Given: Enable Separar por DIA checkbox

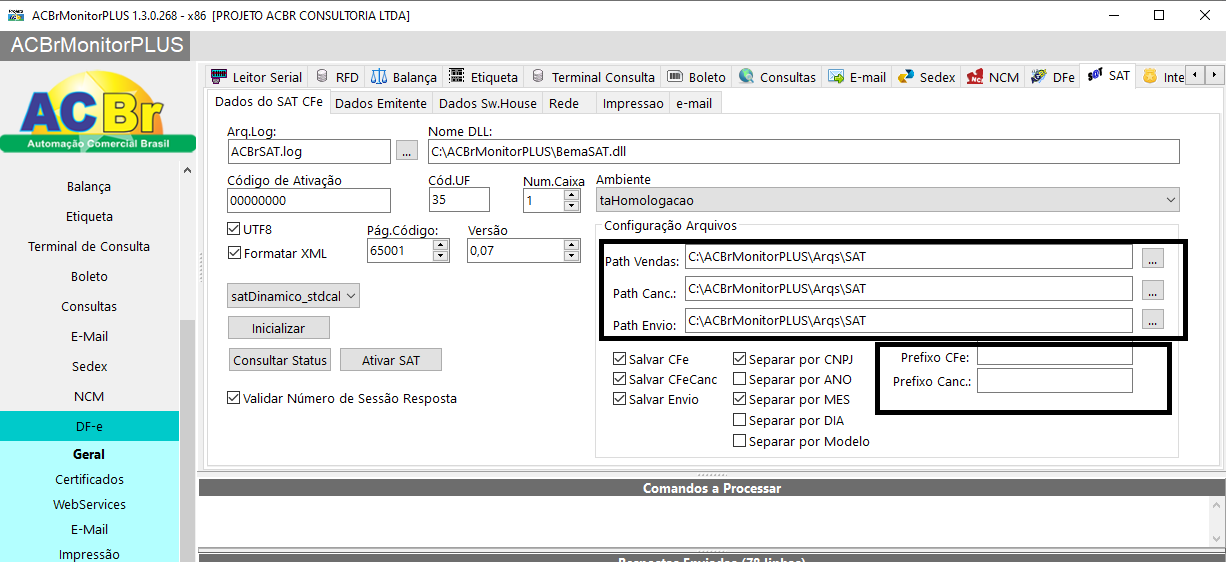Looking at the screenshot, I should (x=739, y=421).
